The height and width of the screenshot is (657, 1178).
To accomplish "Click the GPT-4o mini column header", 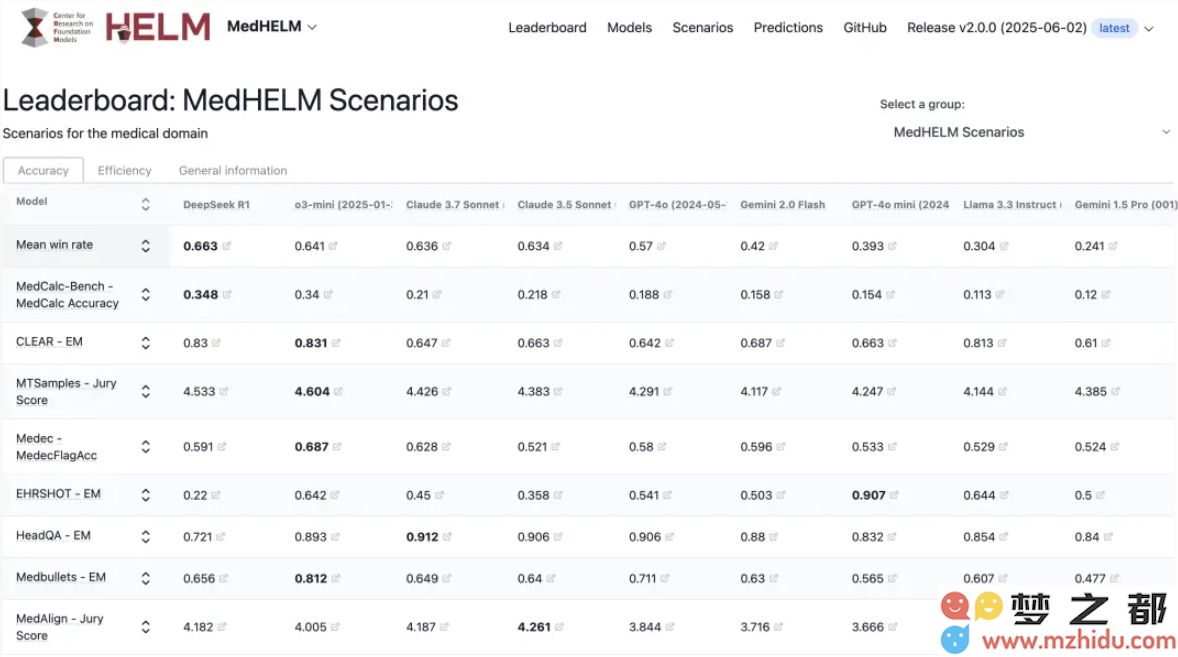I will [900, 204].
